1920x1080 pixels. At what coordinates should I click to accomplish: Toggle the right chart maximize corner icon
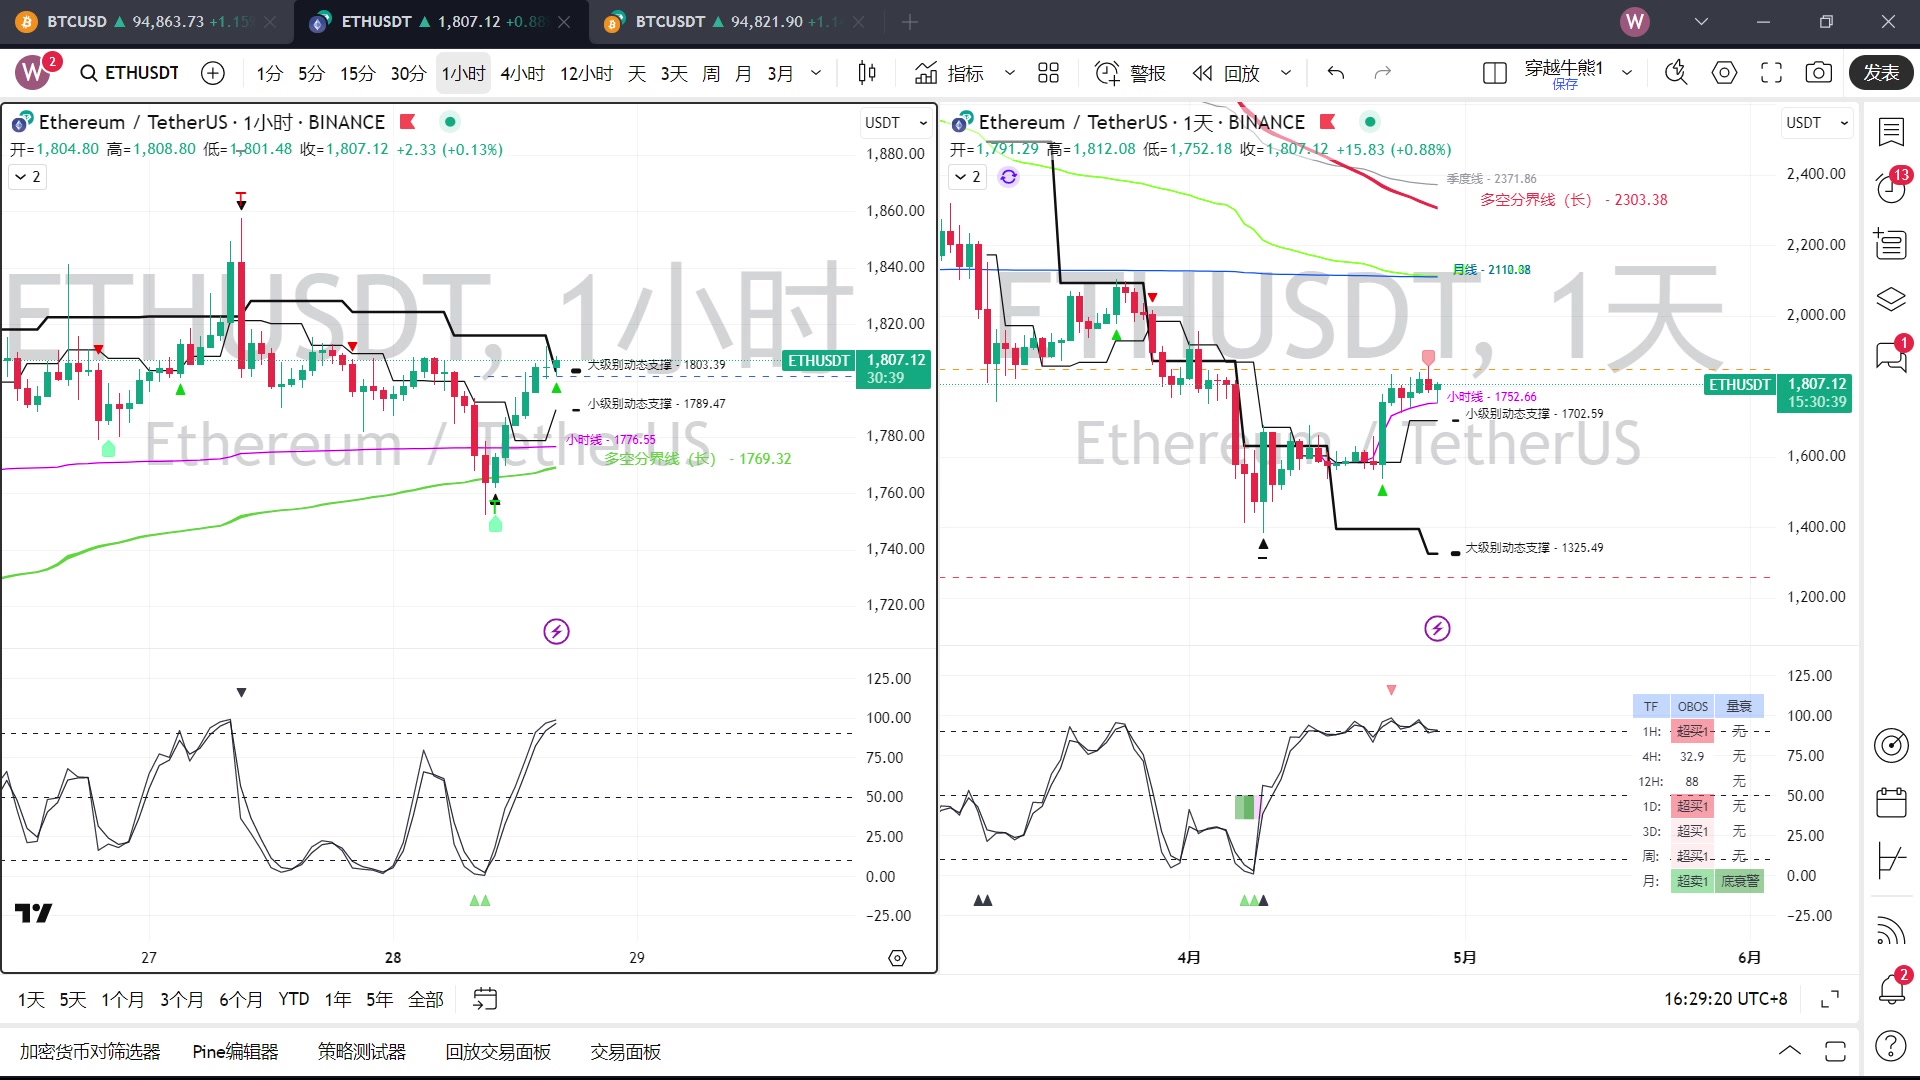click(x=1829, y=999)
